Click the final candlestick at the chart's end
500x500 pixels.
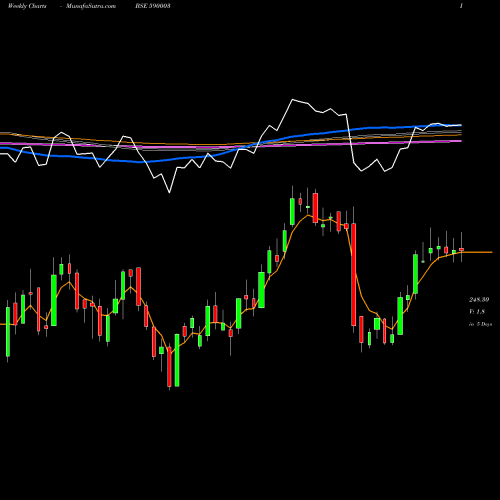(461, 249)
